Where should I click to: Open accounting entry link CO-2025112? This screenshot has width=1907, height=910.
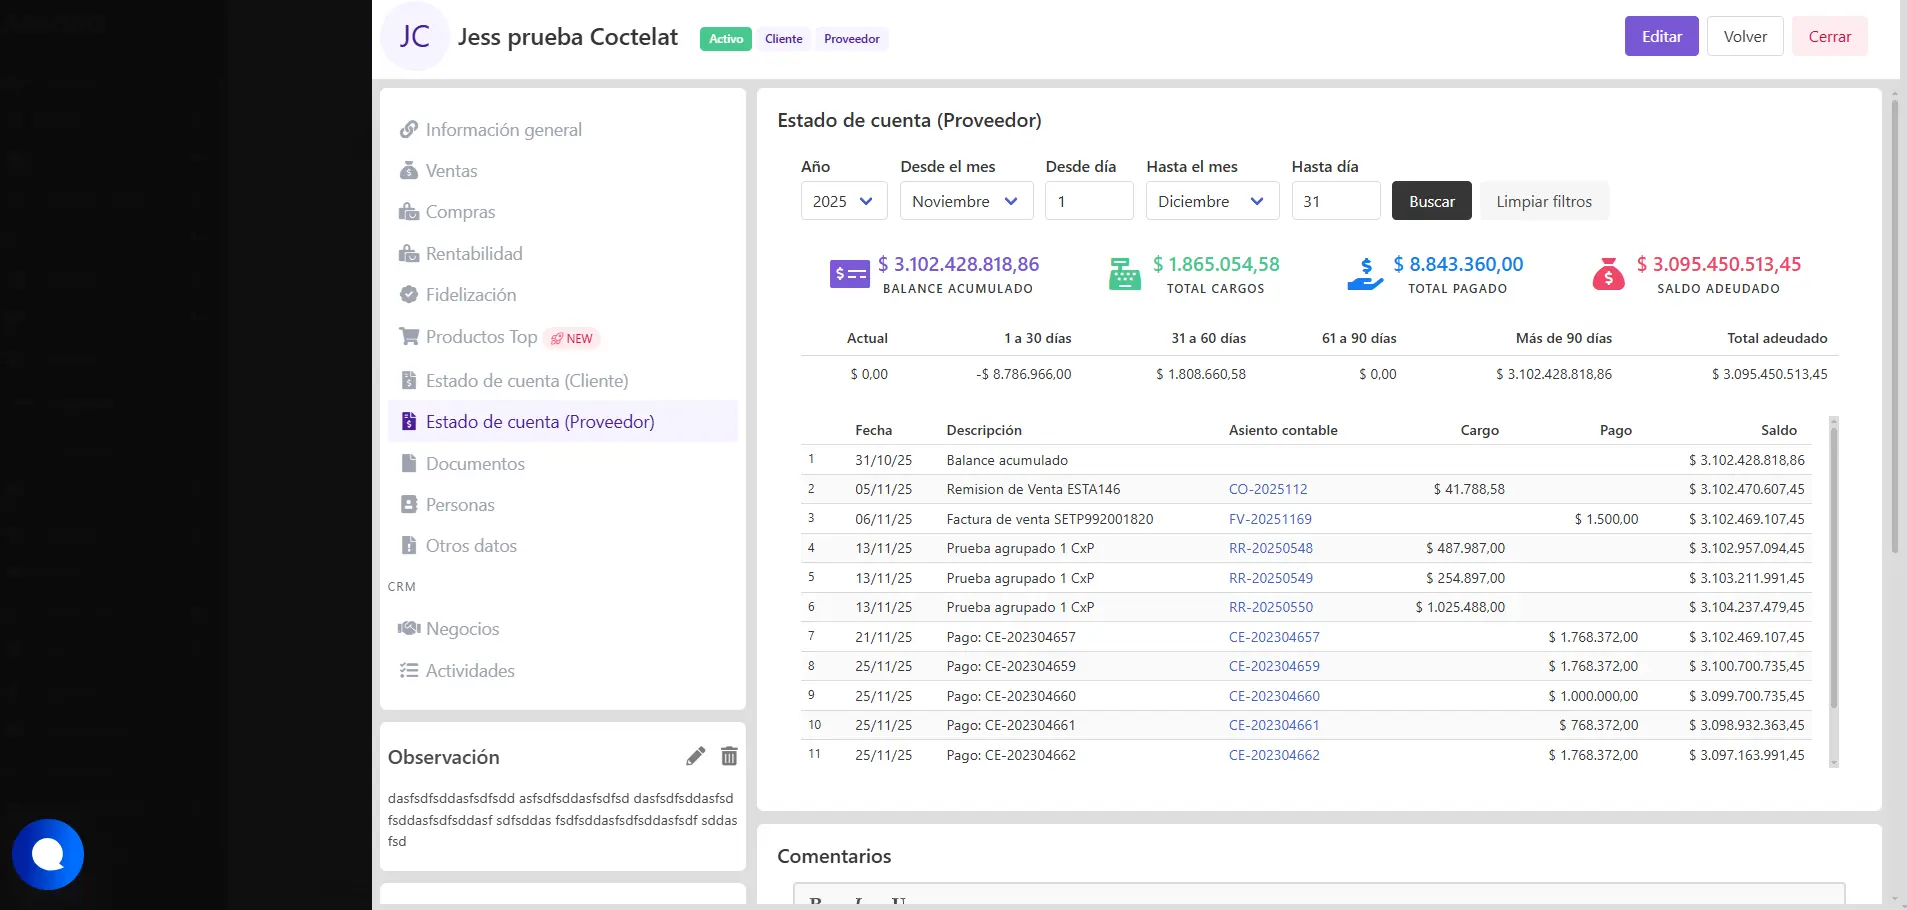click(x=1267, y=490)
